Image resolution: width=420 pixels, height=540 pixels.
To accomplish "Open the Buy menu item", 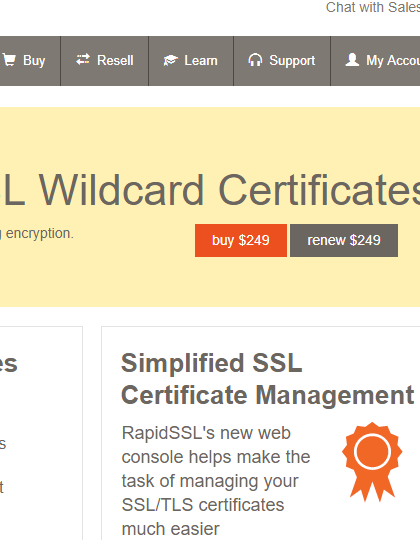I will click(30, 61).
